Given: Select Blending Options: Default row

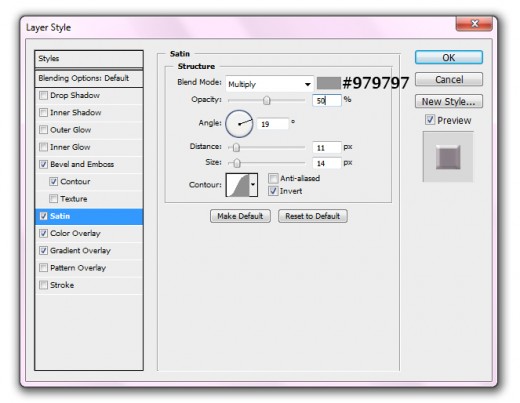Looking at the screenshot, I should point(89,79).
